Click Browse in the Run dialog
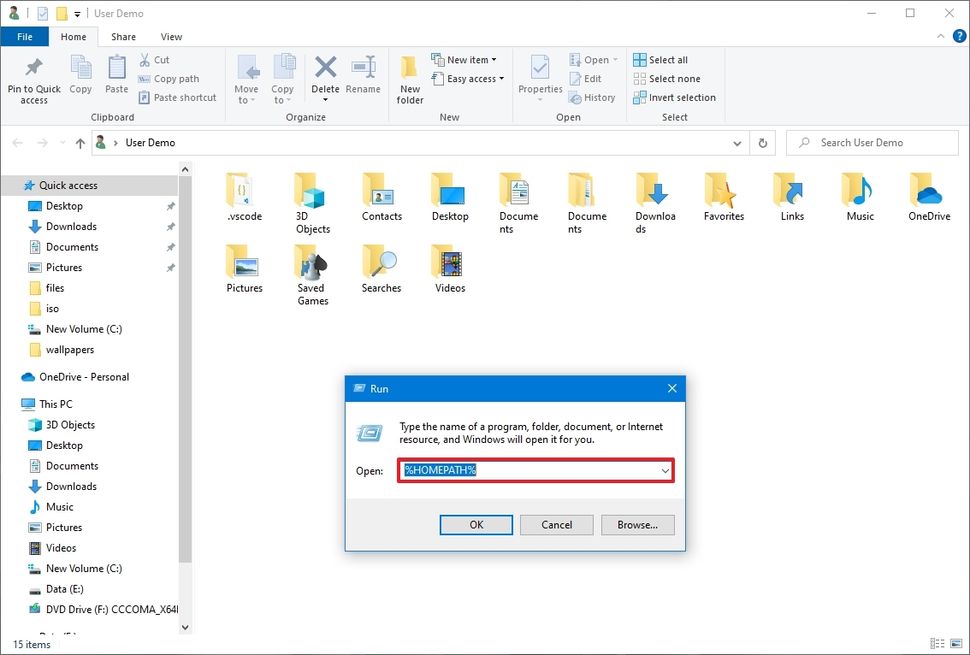The image size is (970, 655). click(637, 524)
